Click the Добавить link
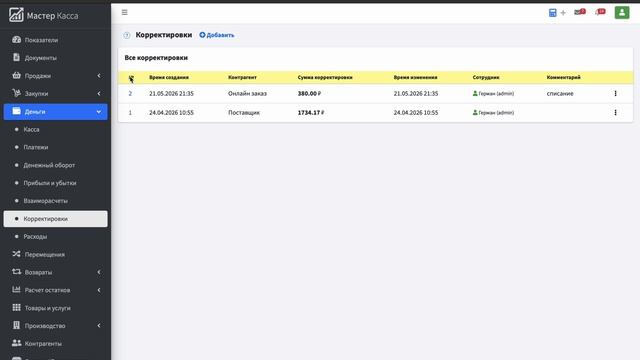This screenshot has height=360, width=640. pos(217,35)
